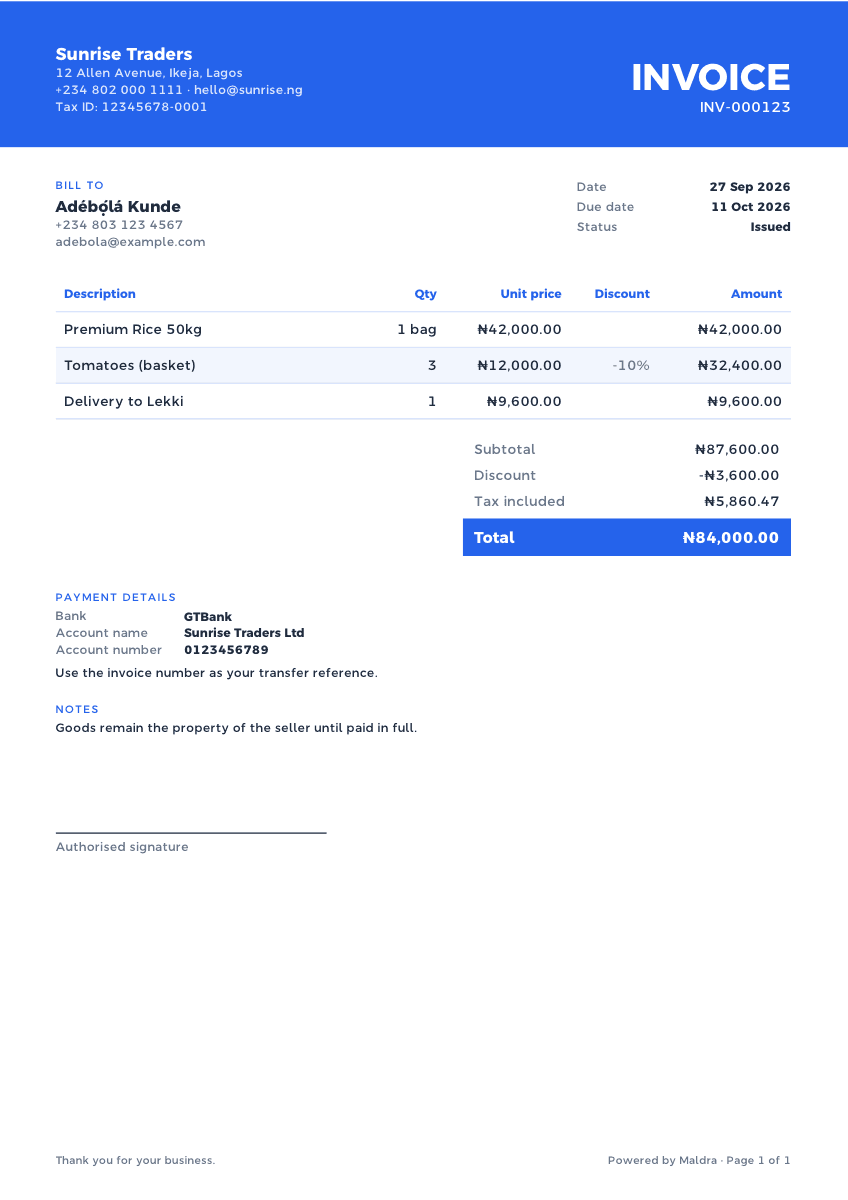Click unit price ₦12,000.00
The image size is (848, 1200).
pos(520,365)
